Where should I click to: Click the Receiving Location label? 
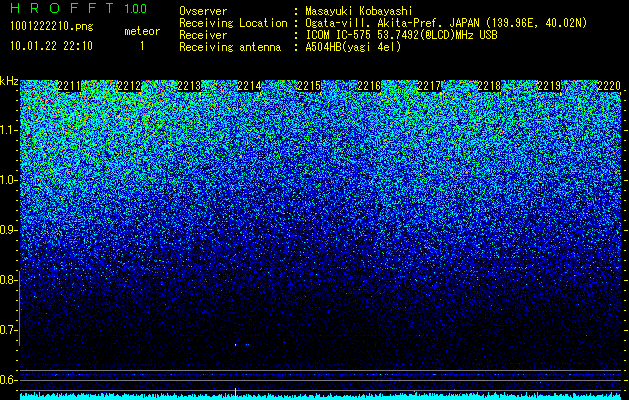pos(233,23)
